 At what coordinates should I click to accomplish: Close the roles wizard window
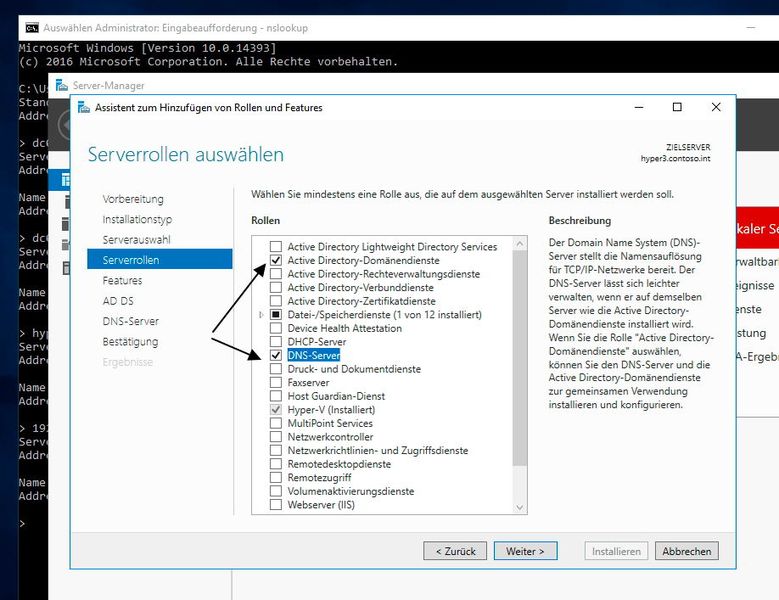point(716,107)
